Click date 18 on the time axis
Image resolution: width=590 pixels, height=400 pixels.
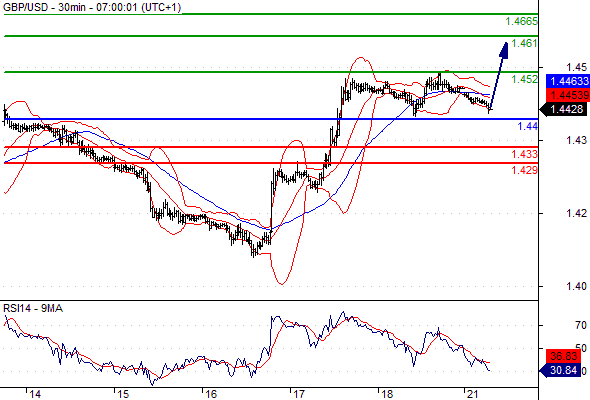387,394
